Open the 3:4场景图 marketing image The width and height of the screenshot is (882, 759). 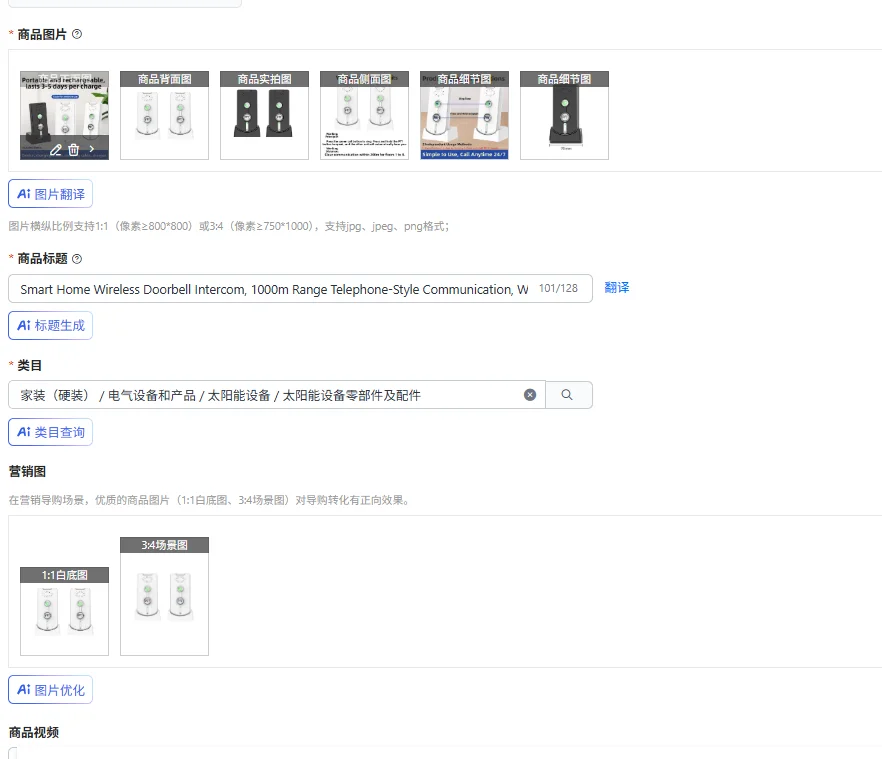coord(164,596)
